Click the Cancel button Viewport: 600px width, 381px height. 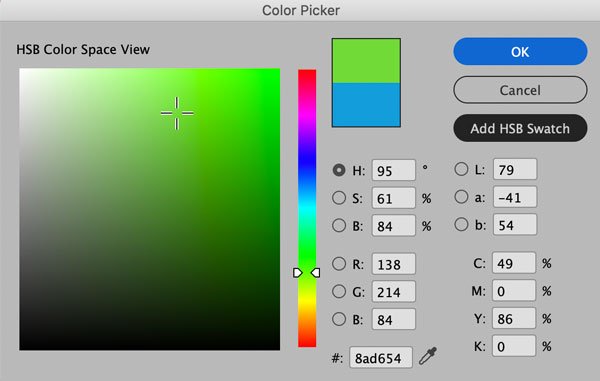tap(520, 90)
